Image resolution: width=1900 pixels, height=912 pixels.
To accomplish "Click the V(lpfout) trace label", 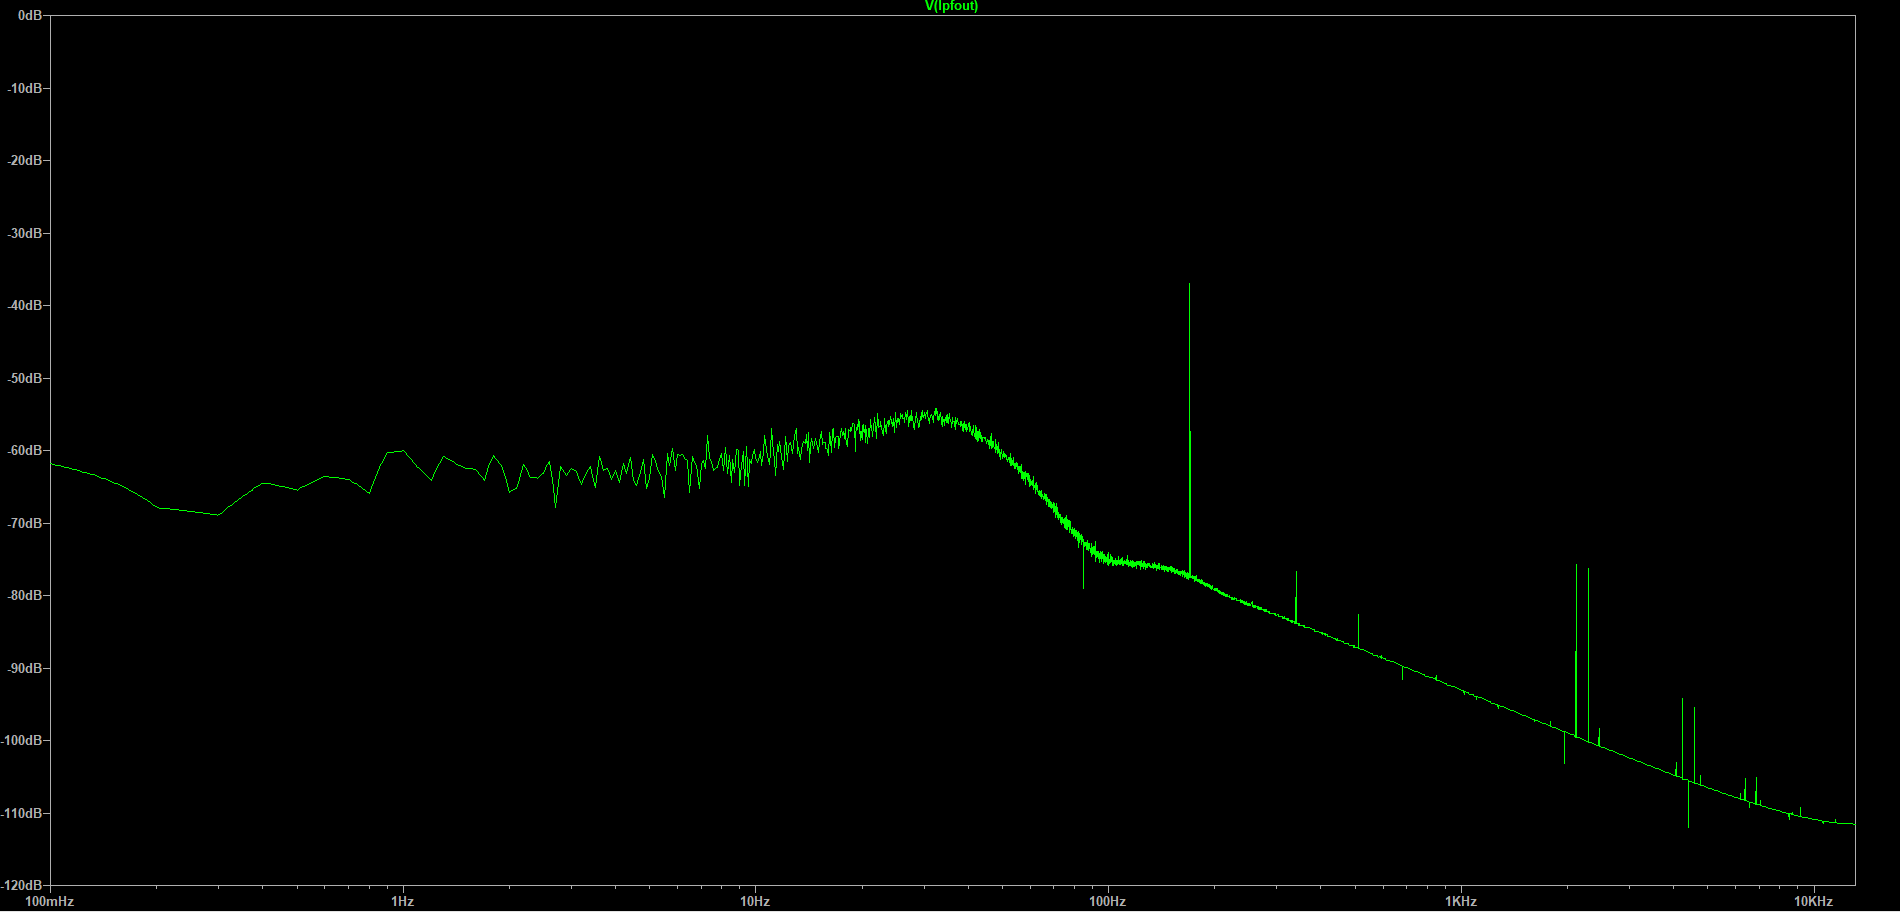I will click(x=951, y=6).
